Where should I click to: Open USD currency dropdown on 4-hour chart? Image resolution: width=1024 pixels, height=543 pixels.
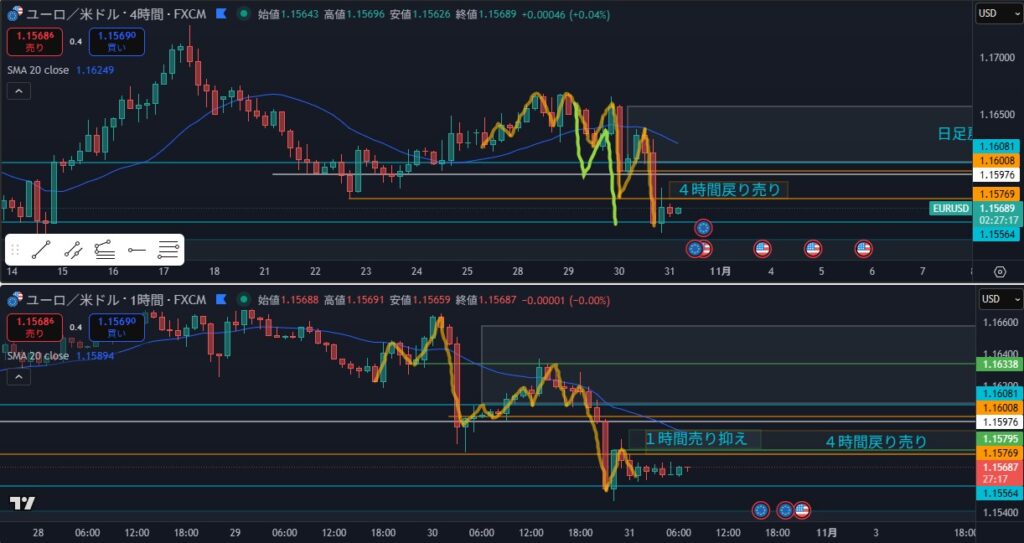coord(997,13)
